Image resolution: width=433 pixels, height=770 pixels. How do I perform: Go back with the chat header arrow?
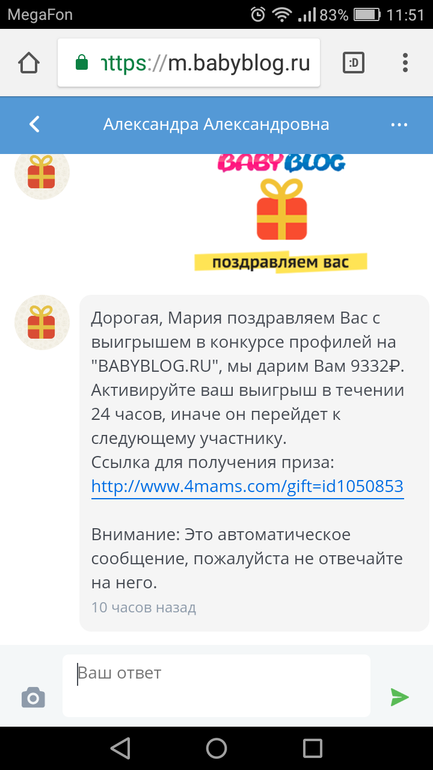[x=34, y=125]
